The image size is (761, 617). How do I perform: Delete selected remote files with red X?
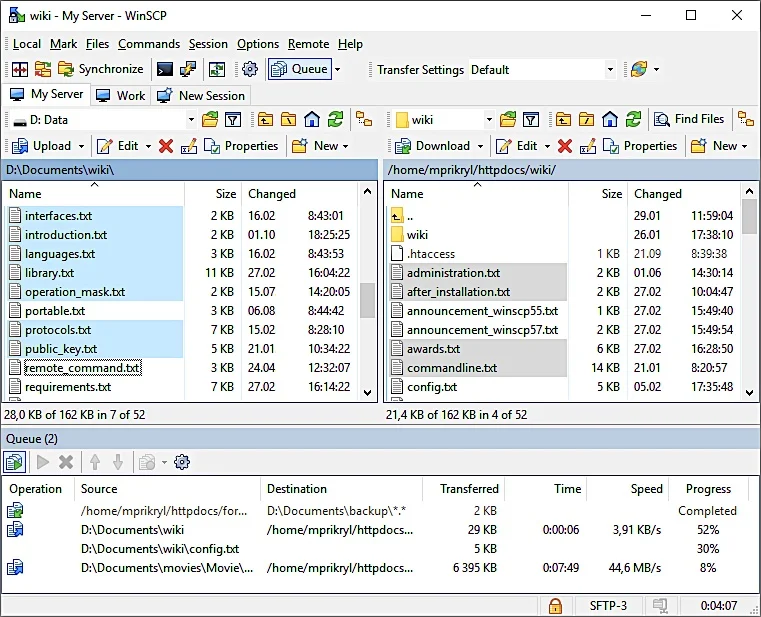(565, 146)
